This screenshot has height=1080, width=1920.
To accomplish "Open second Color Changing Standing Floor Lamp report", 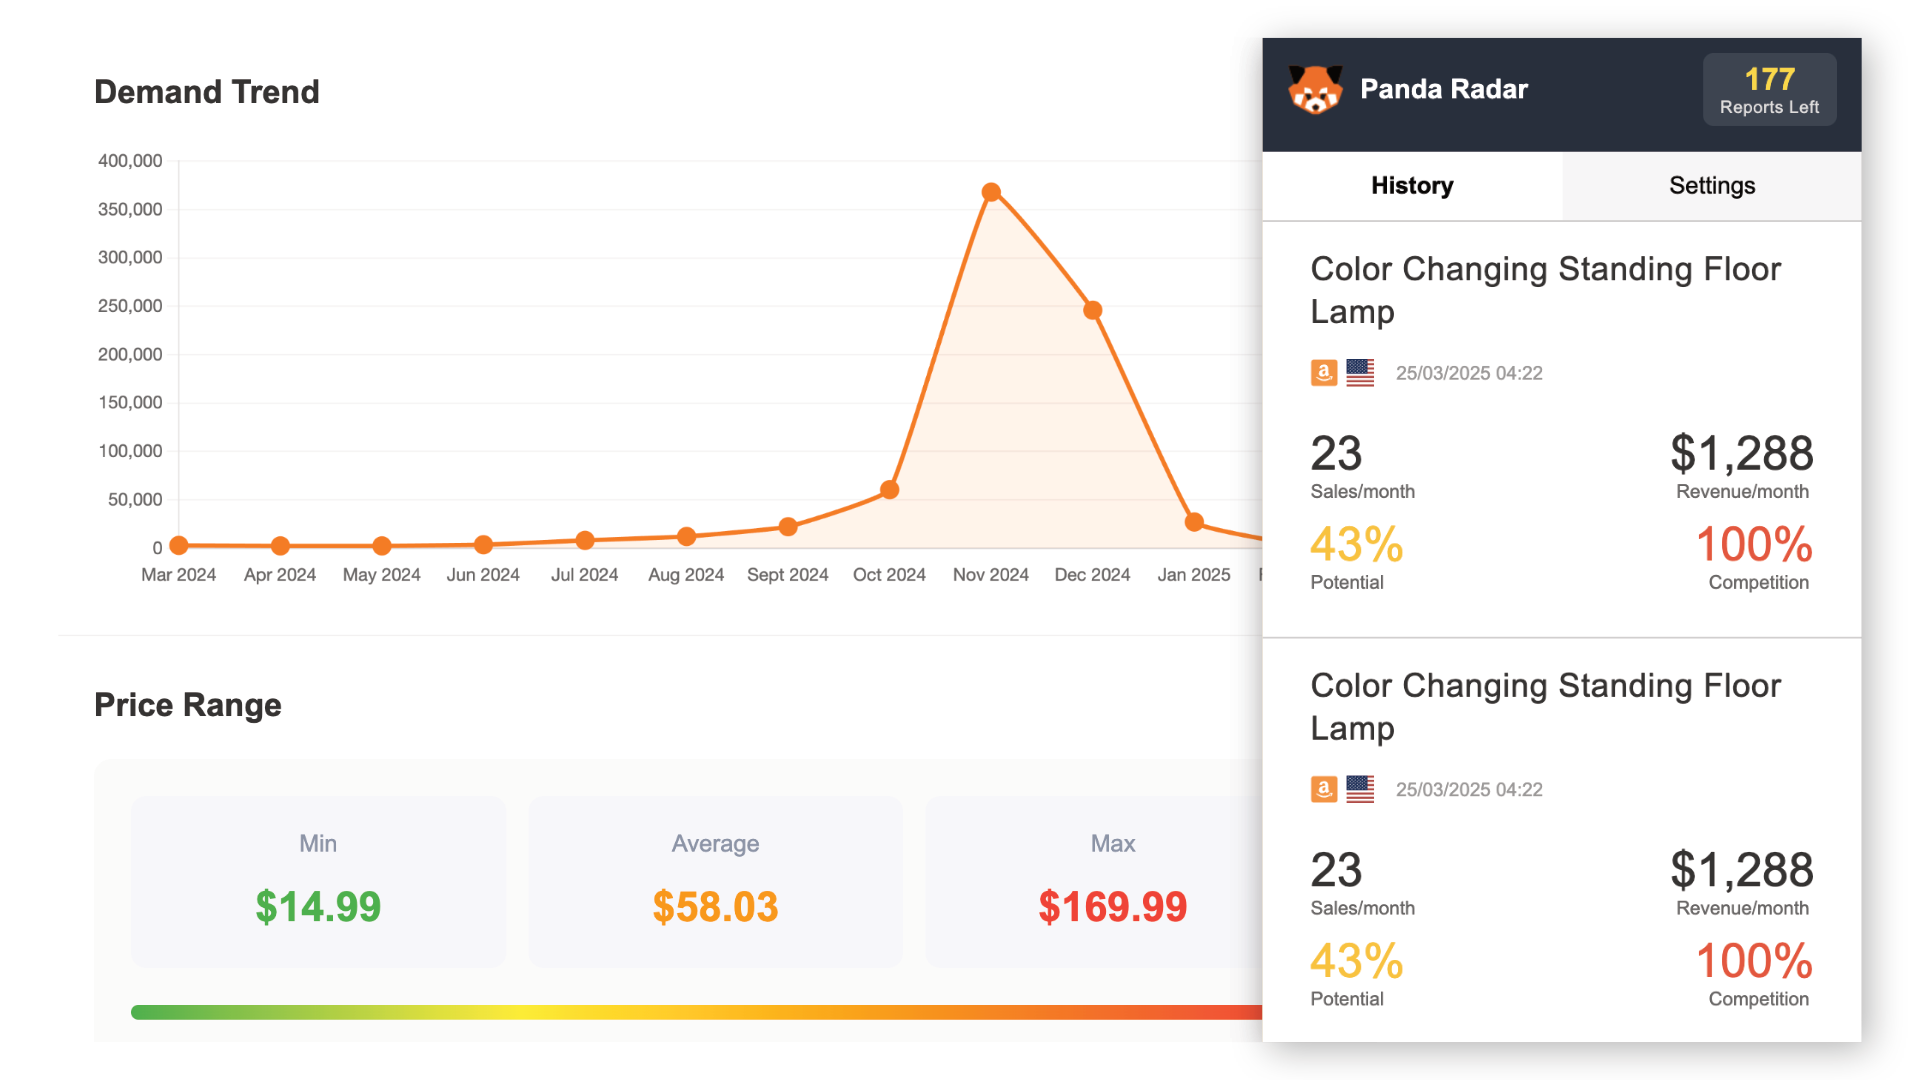I will click(1545, 706).
